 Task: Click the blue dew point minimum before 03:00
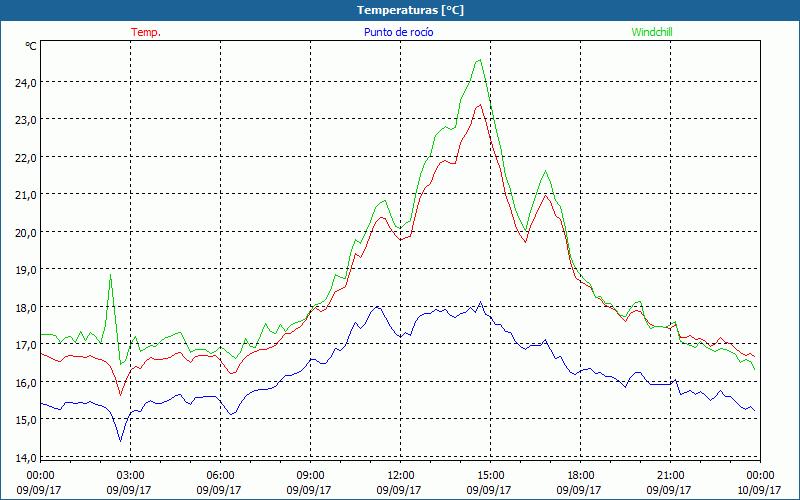[x=120, y=440]
